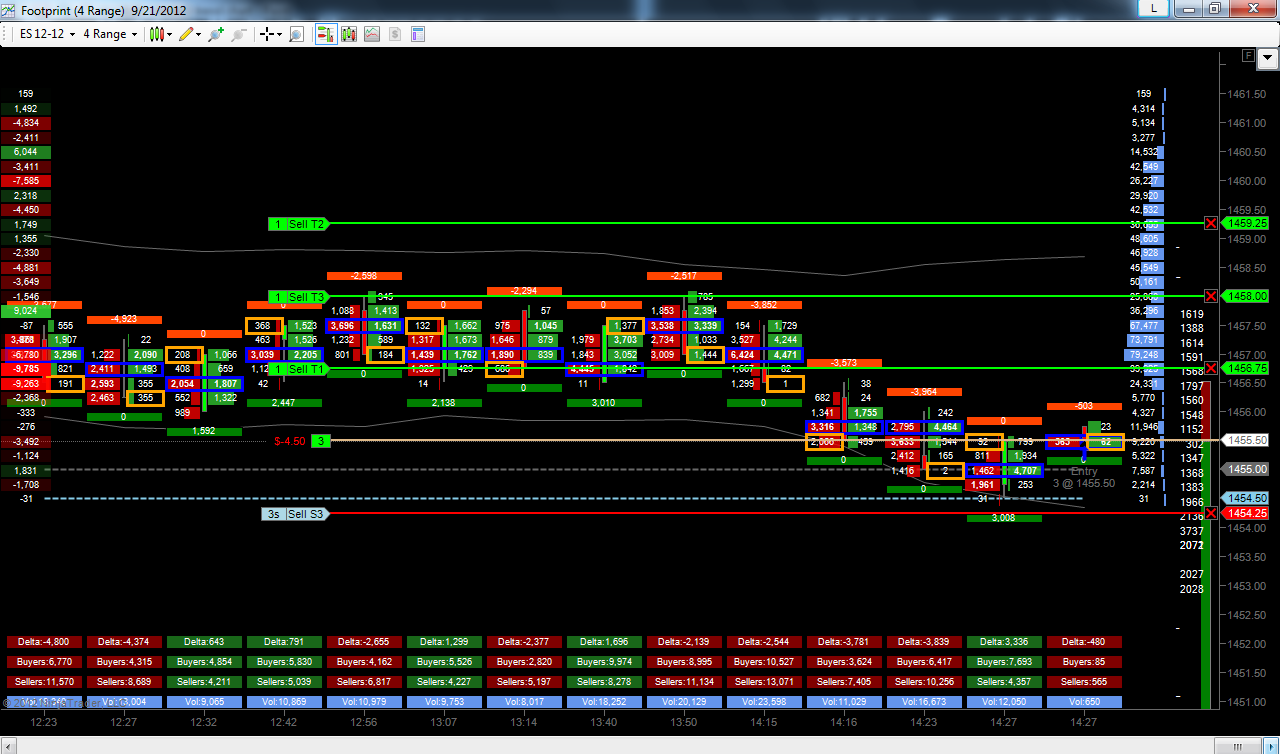
Task: Click the Delta:3,336 cell
Action: (1004, 642)
